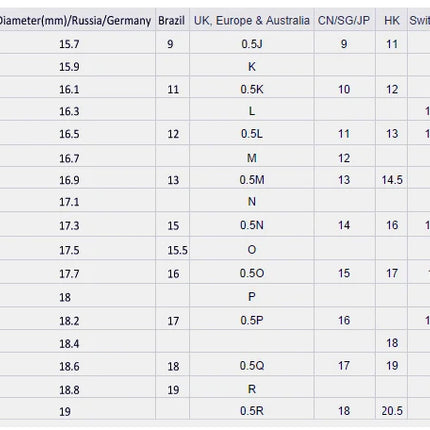Click the 18.8 diameter cell

[69, 390]
